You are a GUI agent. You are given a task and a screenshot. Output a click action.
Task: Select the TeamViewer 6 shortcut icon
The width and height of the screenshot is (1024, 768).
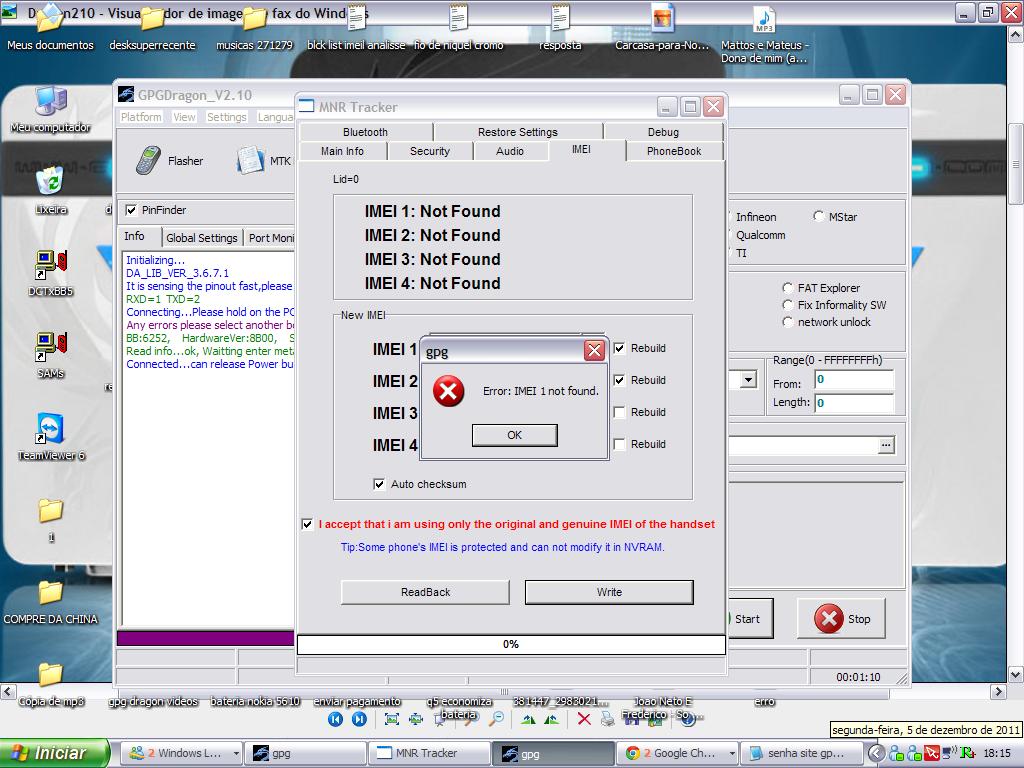coord(50,429)
